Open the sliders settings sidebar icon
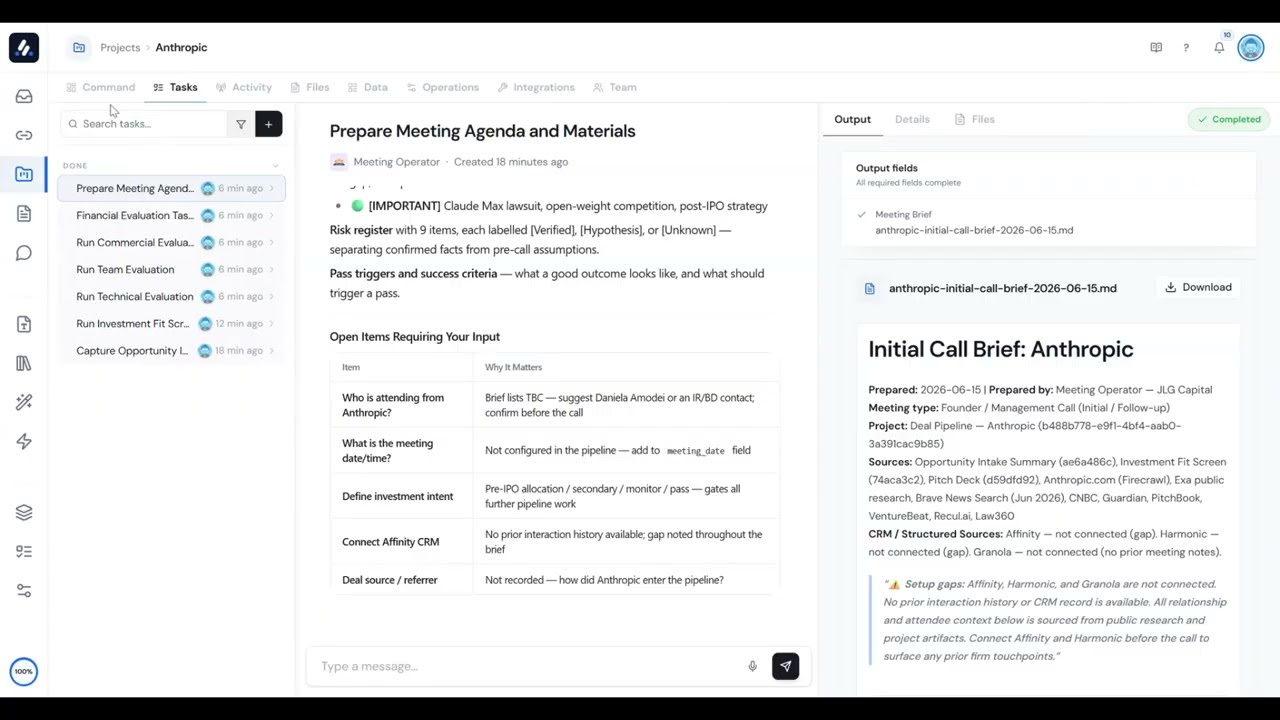This screenshot has height=720, width=1280. 24,591
